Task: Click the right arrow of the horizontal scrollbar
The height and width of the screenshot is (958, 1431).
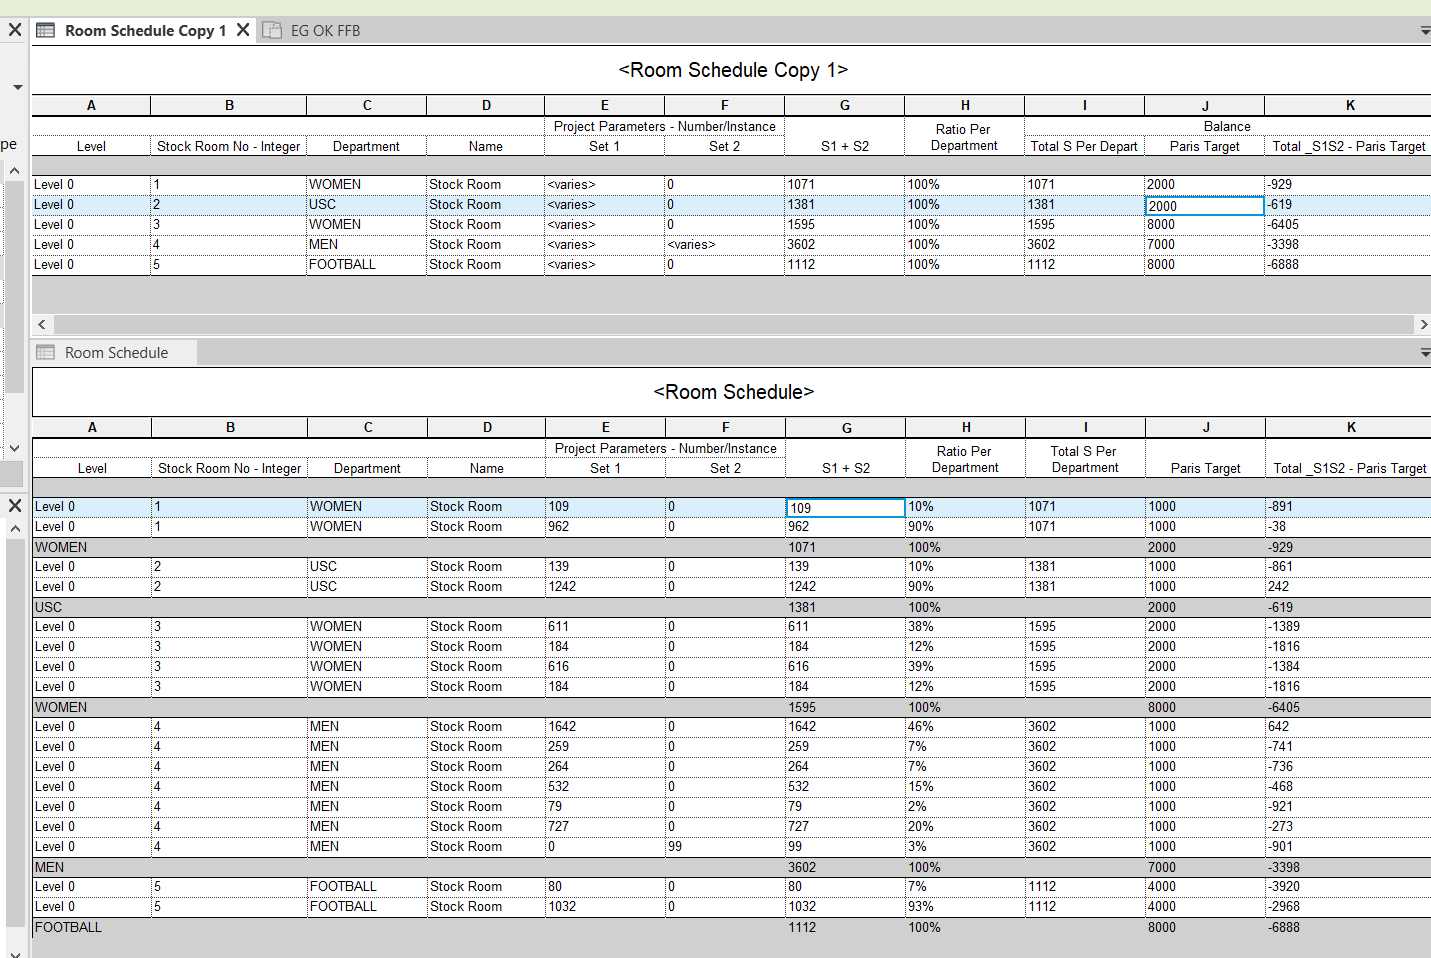Action: click(x=1424, y=324)
